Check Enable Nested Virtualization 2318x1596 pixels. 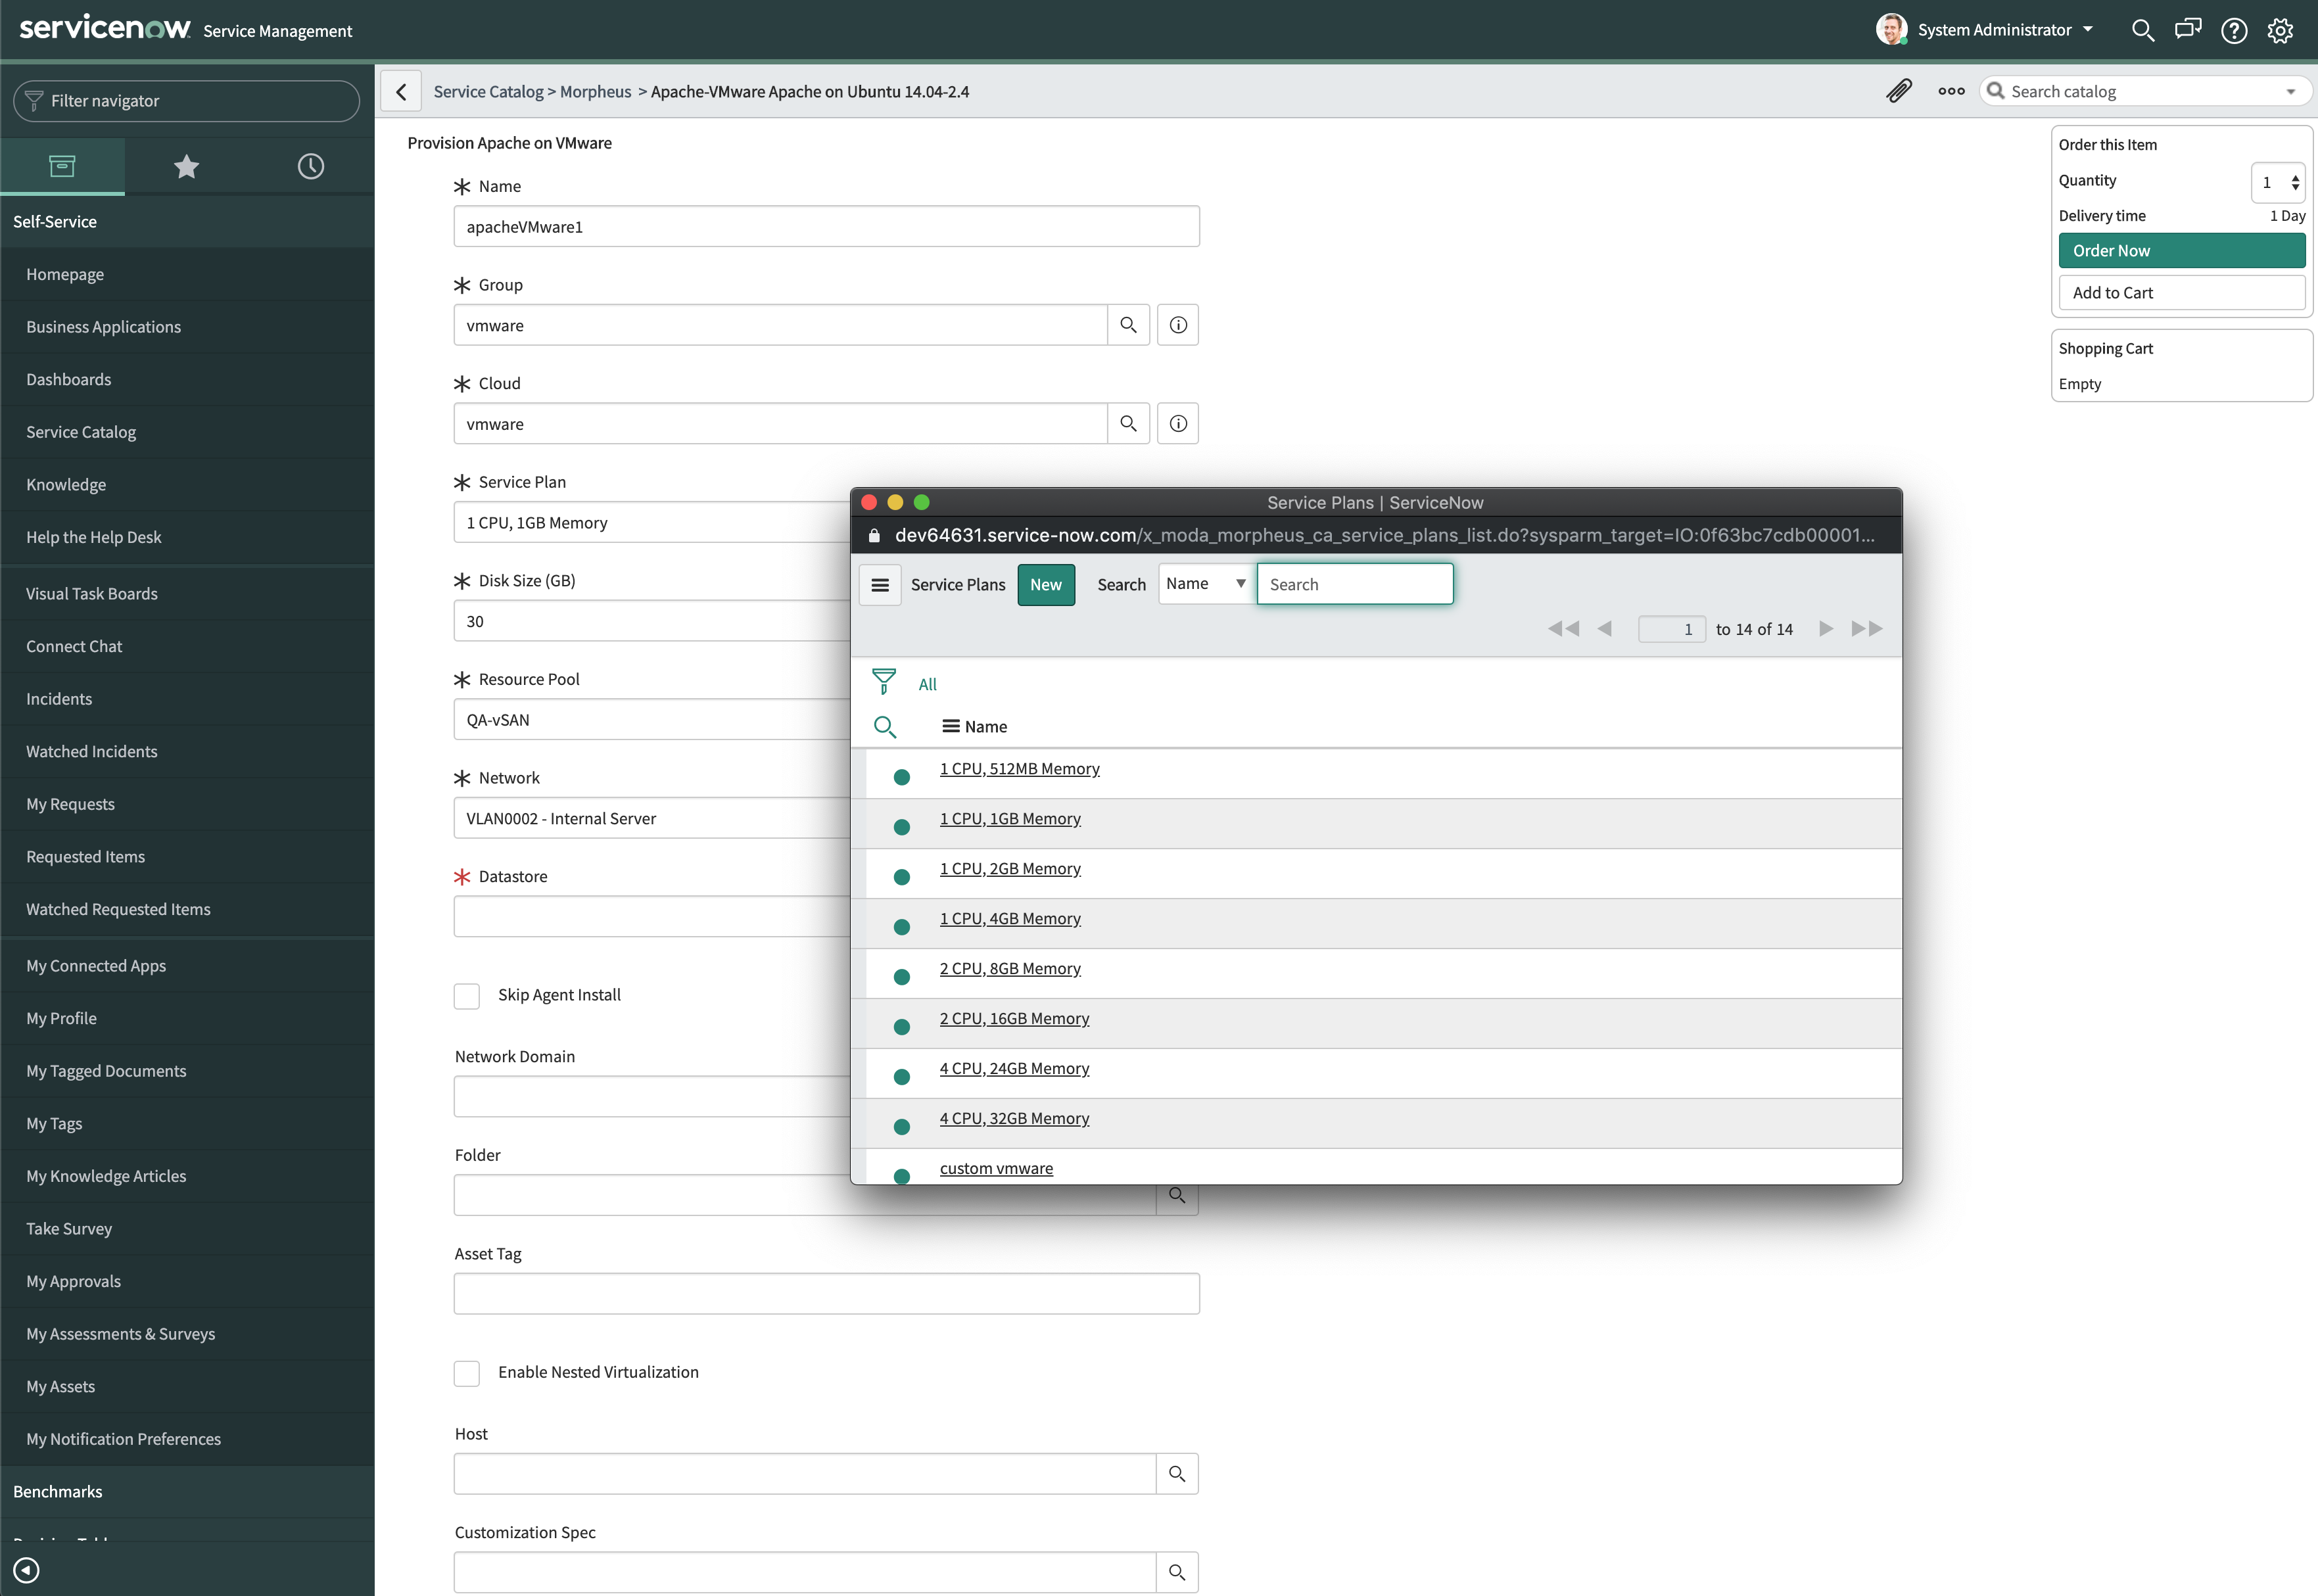click(467, 1373)
